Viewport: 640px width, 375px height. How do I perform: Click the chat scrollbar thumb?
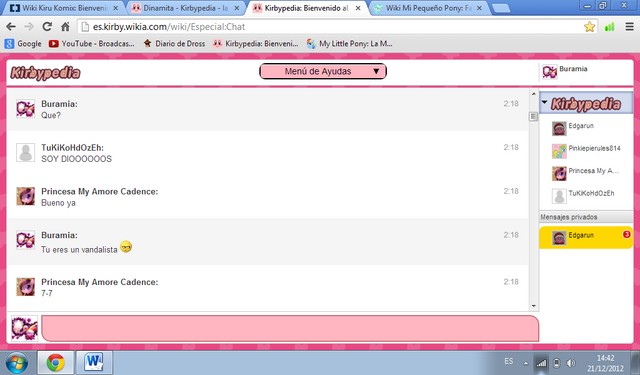coord(533,116)
